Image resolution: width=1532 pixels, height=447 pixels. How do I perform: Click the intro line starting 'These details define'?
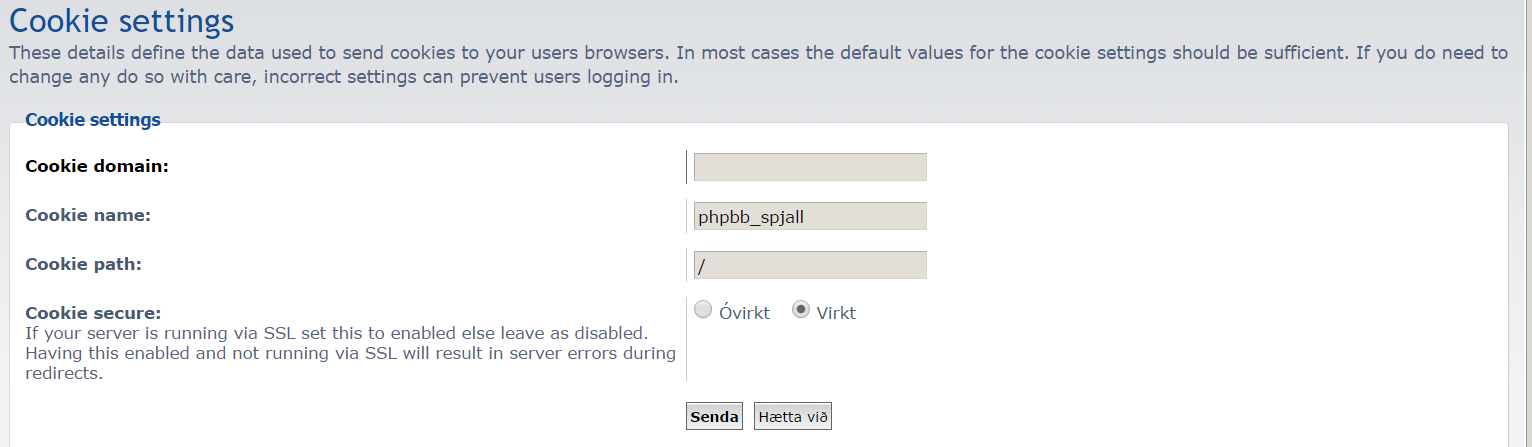tap(758, 53)
